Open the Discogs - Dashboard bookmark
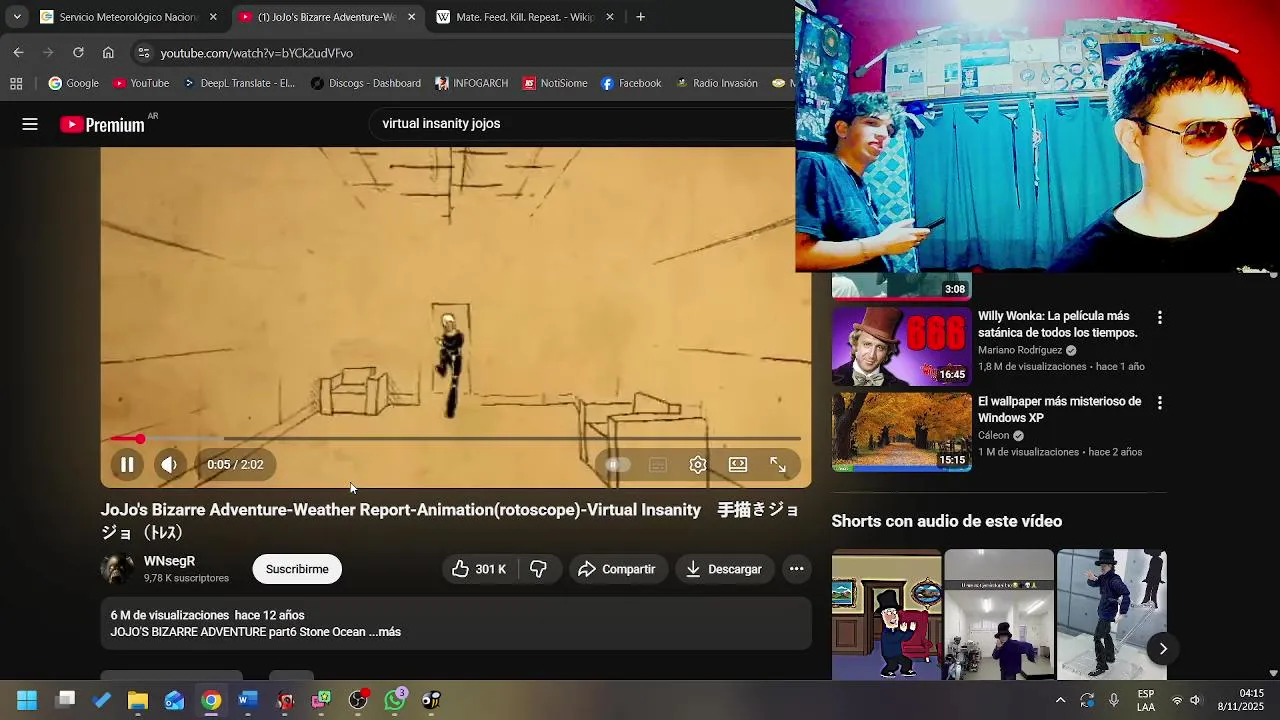The height and width of the screenshot is (720, 1280). click(365, 83)
